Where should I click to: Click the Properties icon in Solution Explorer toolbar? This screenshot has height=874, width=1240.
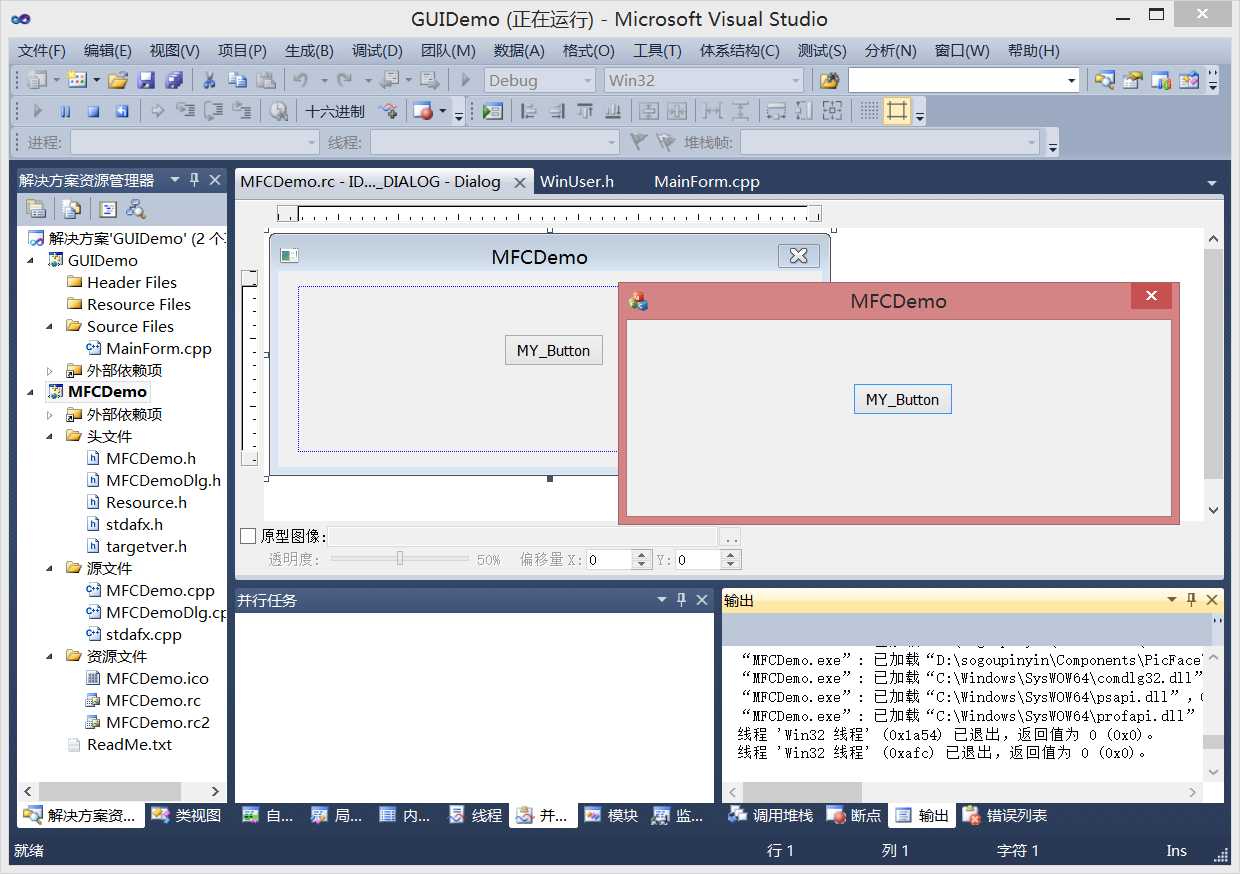36,209
